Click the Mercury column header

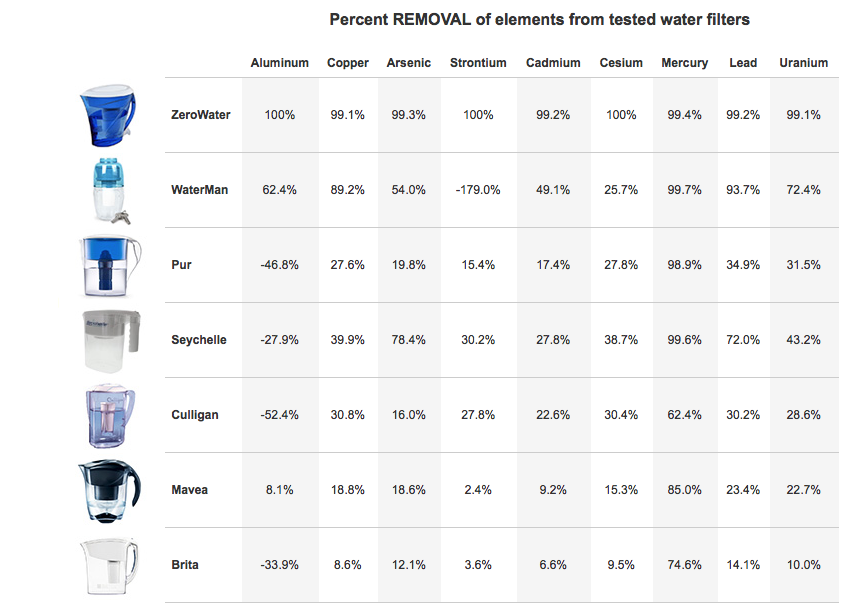point(684,63)
